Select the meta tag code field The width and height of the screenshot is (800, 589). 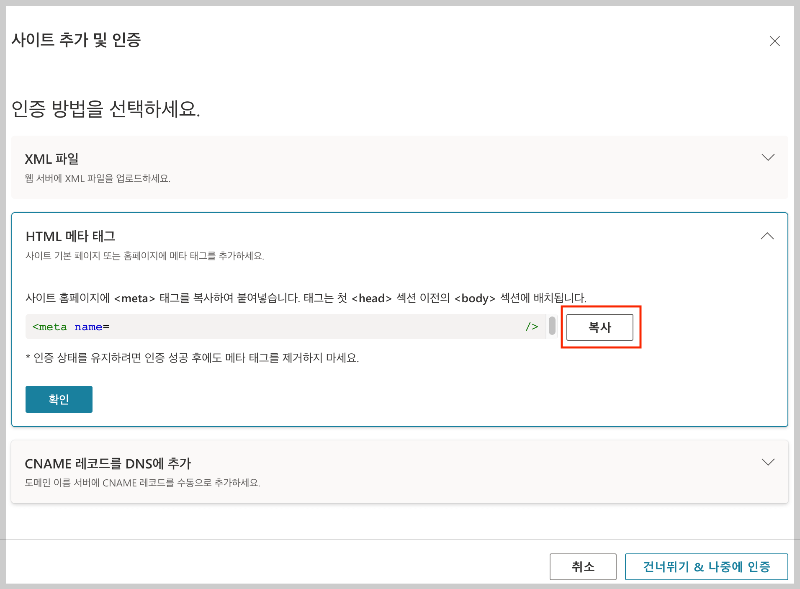pyautogui.click(x=280, y=326)
